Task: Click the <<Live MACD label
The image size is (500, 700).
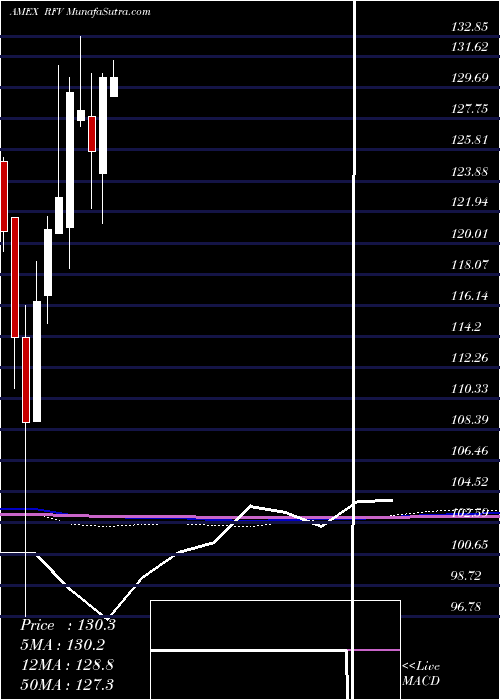Action: pyautogui.click(x=421, y=674)
